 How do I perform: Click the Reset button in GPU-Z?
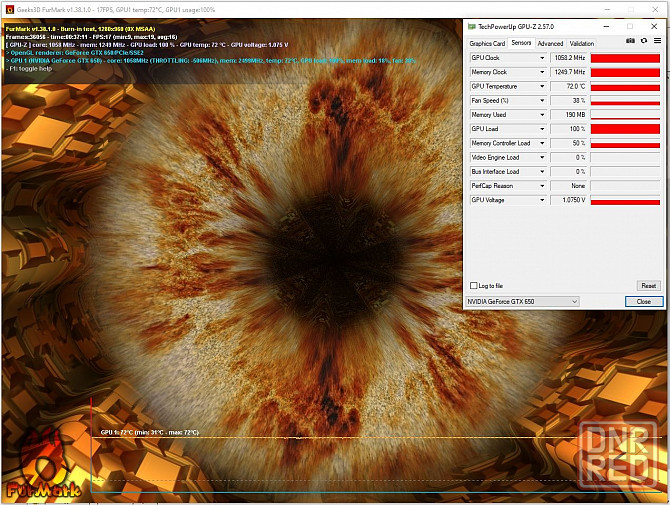(x=648, y=285)
